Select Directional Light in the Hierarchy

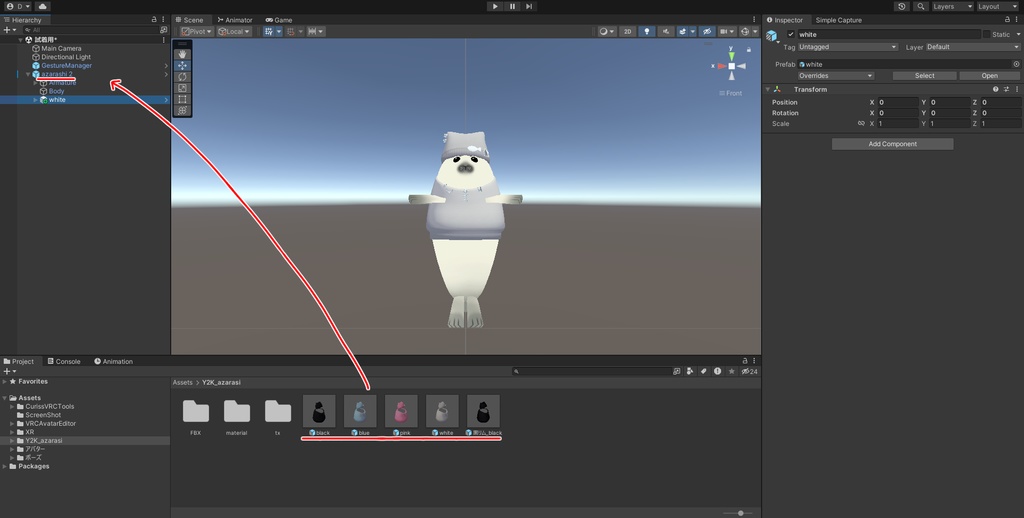coord(66,57)
